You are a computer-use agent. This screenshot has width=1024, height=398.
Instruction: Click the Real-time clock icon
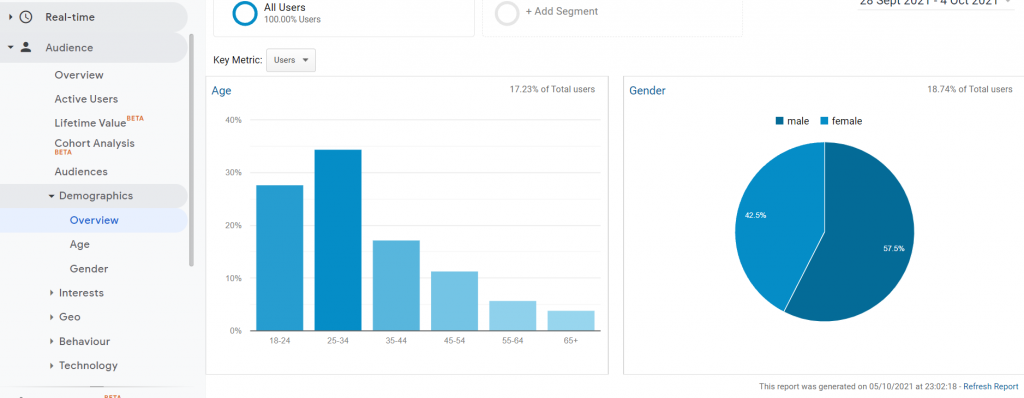click(25, 17)
